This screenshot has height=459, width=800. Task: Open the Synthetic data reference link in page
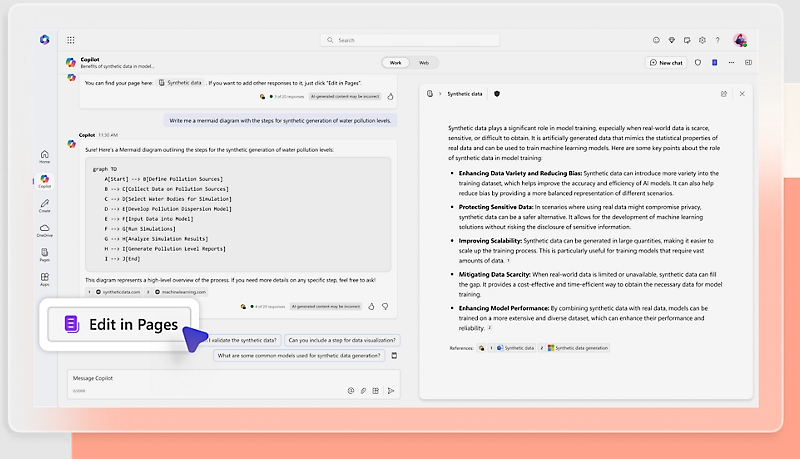pos(515,348)
